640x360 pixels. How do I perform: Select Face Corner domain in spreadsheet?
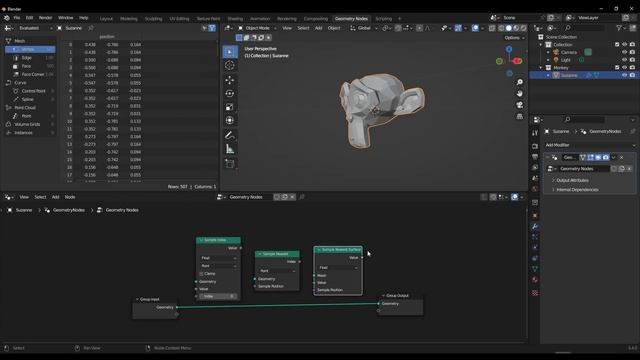31,74
